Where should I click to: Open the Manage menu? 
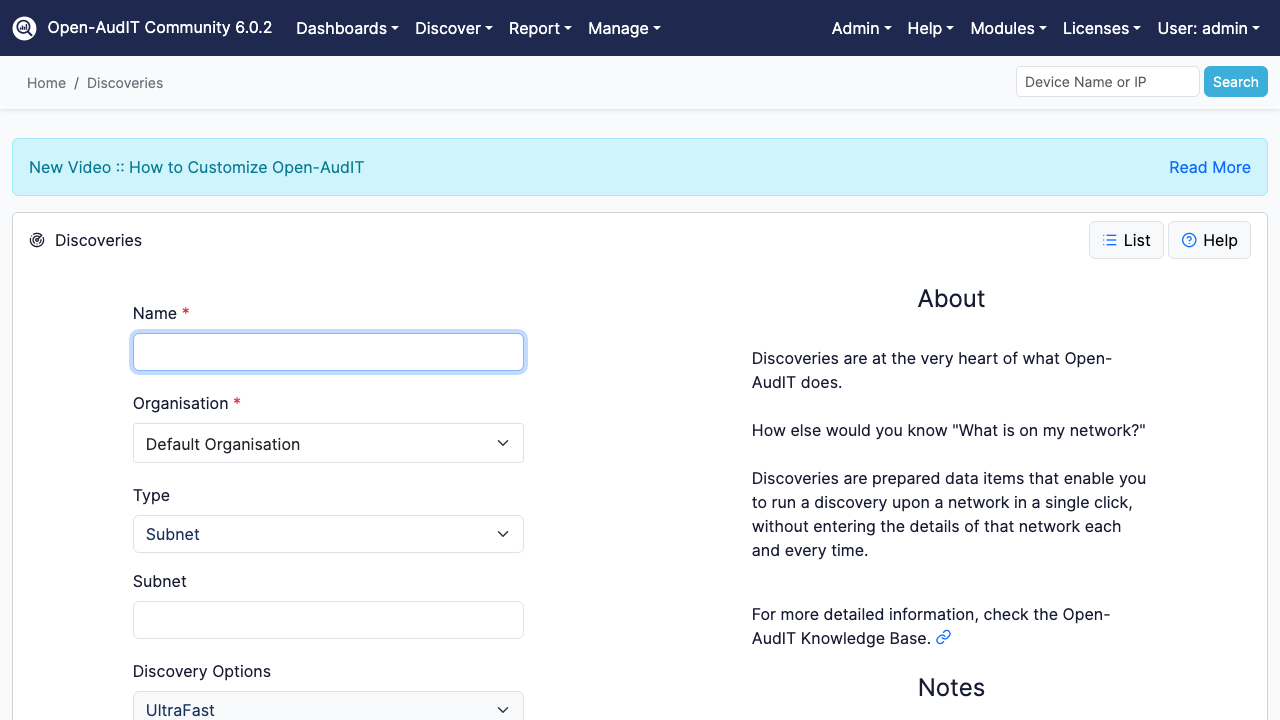[x=624, y=28]
